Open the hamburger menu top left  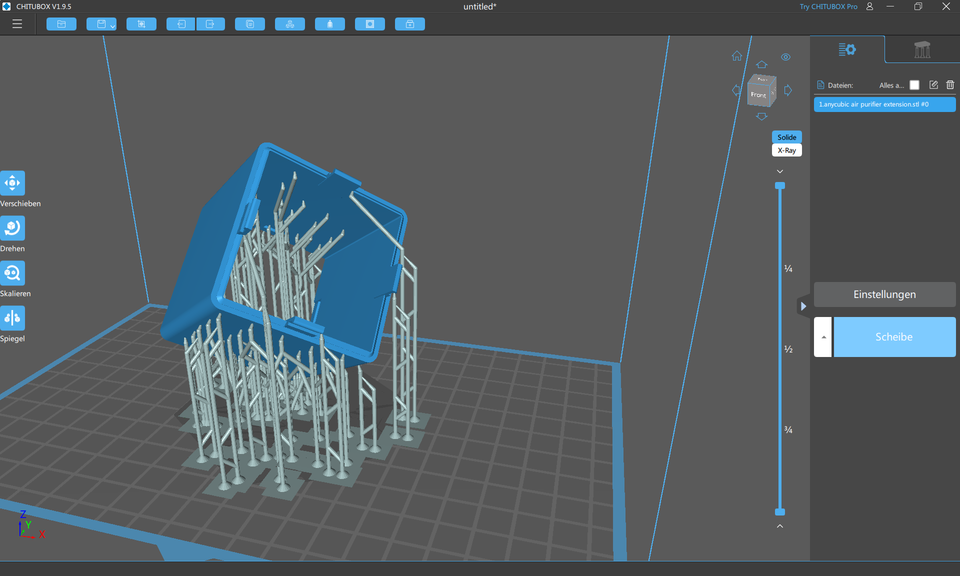[x=17, y=24]
